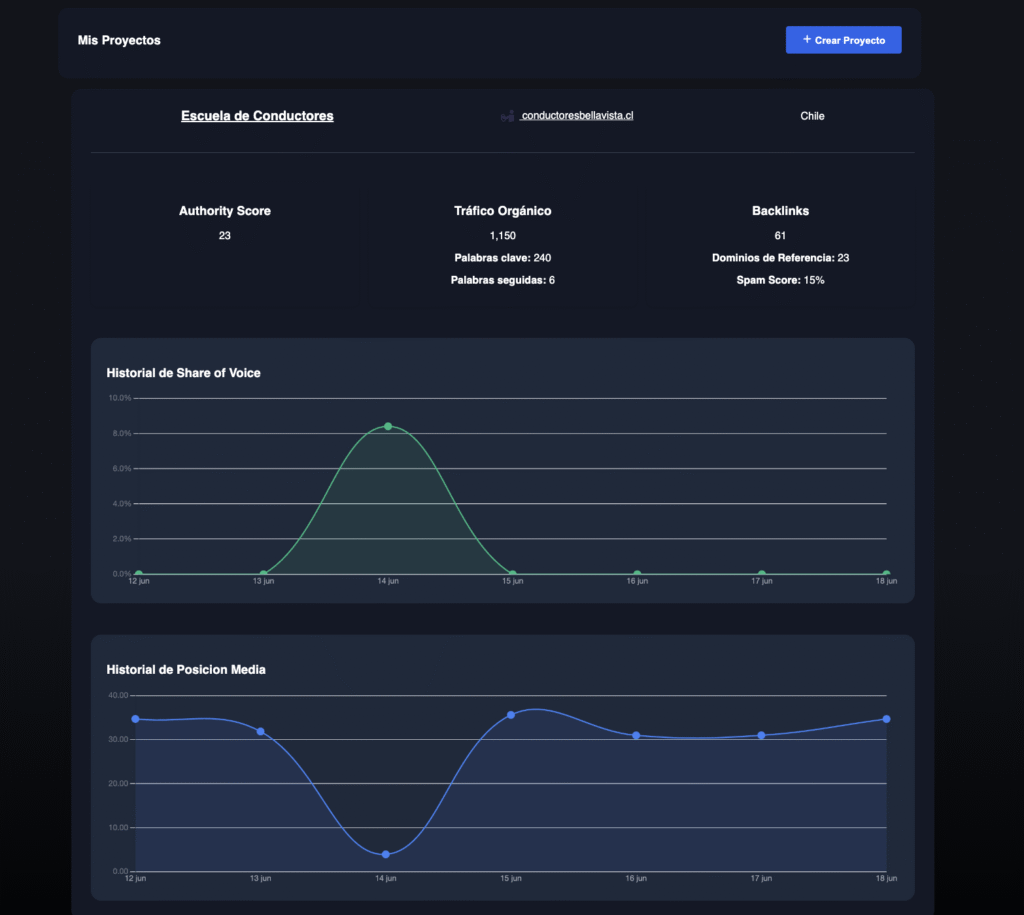This screenshot has height=915, width=1024.
Task: Open the conductoresbellavista.cl website link
Action: [577, 116]
